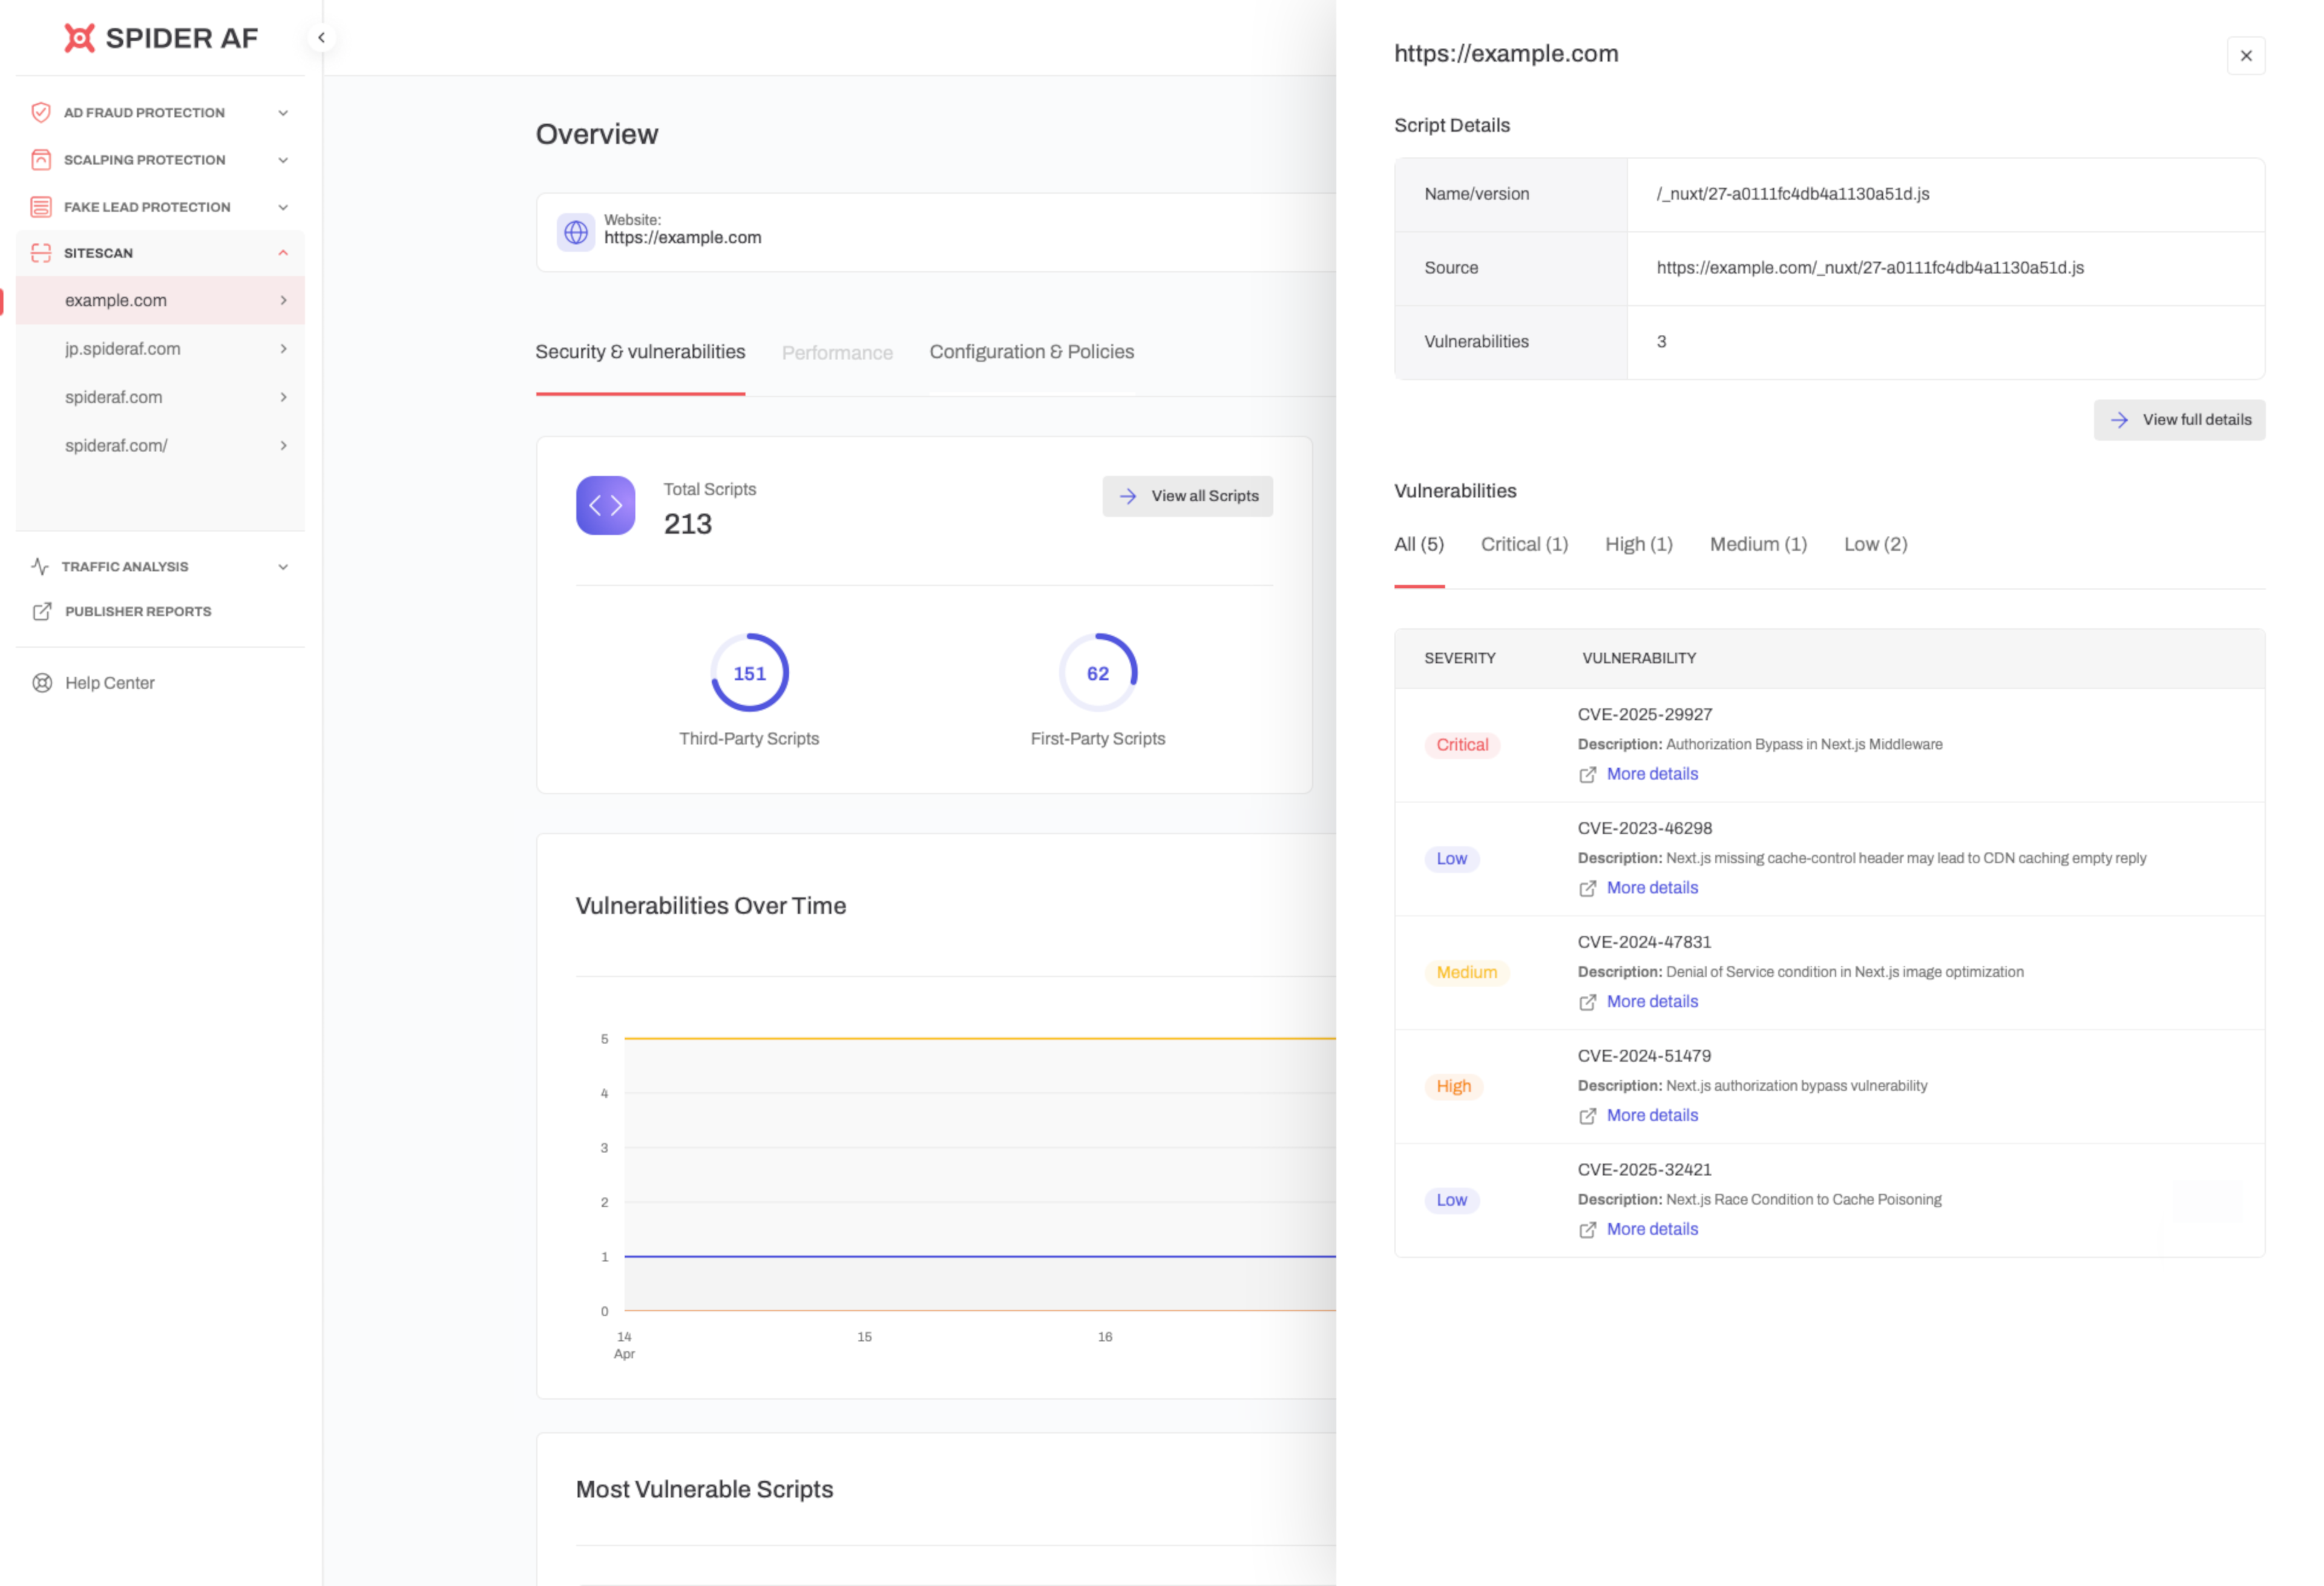Click the Low badge for CVE-2023-46298
The image size is (2324, 1586).
pos(1451,859)
